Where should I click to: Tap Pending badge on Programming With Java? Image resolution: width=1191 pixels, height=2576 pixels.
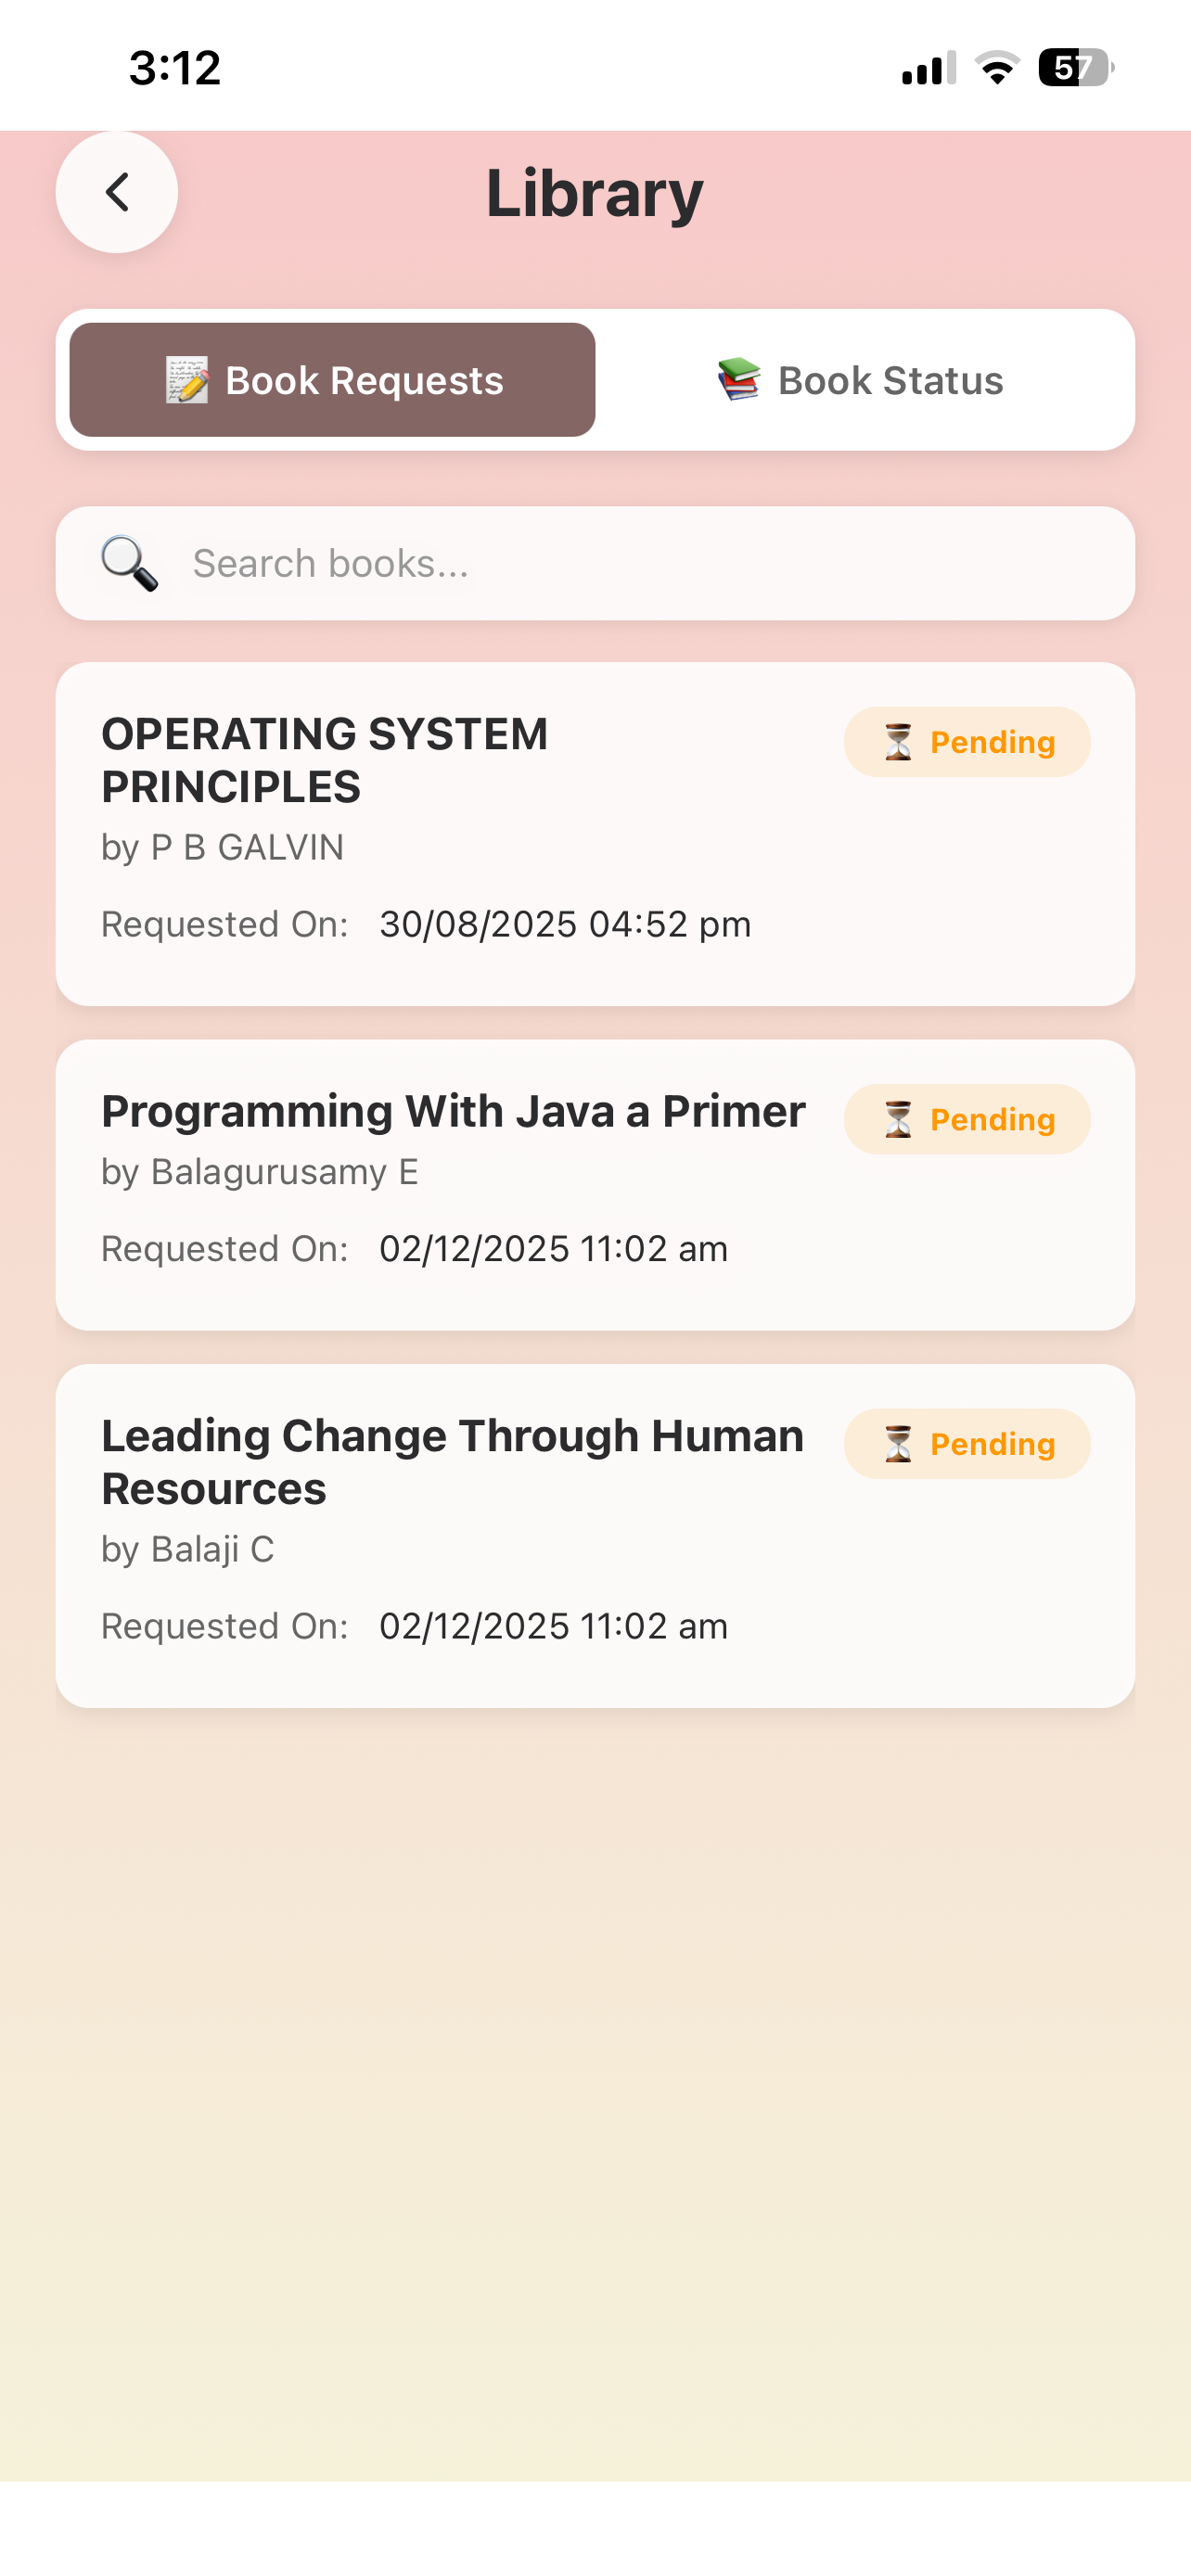tap(967, 1119)
